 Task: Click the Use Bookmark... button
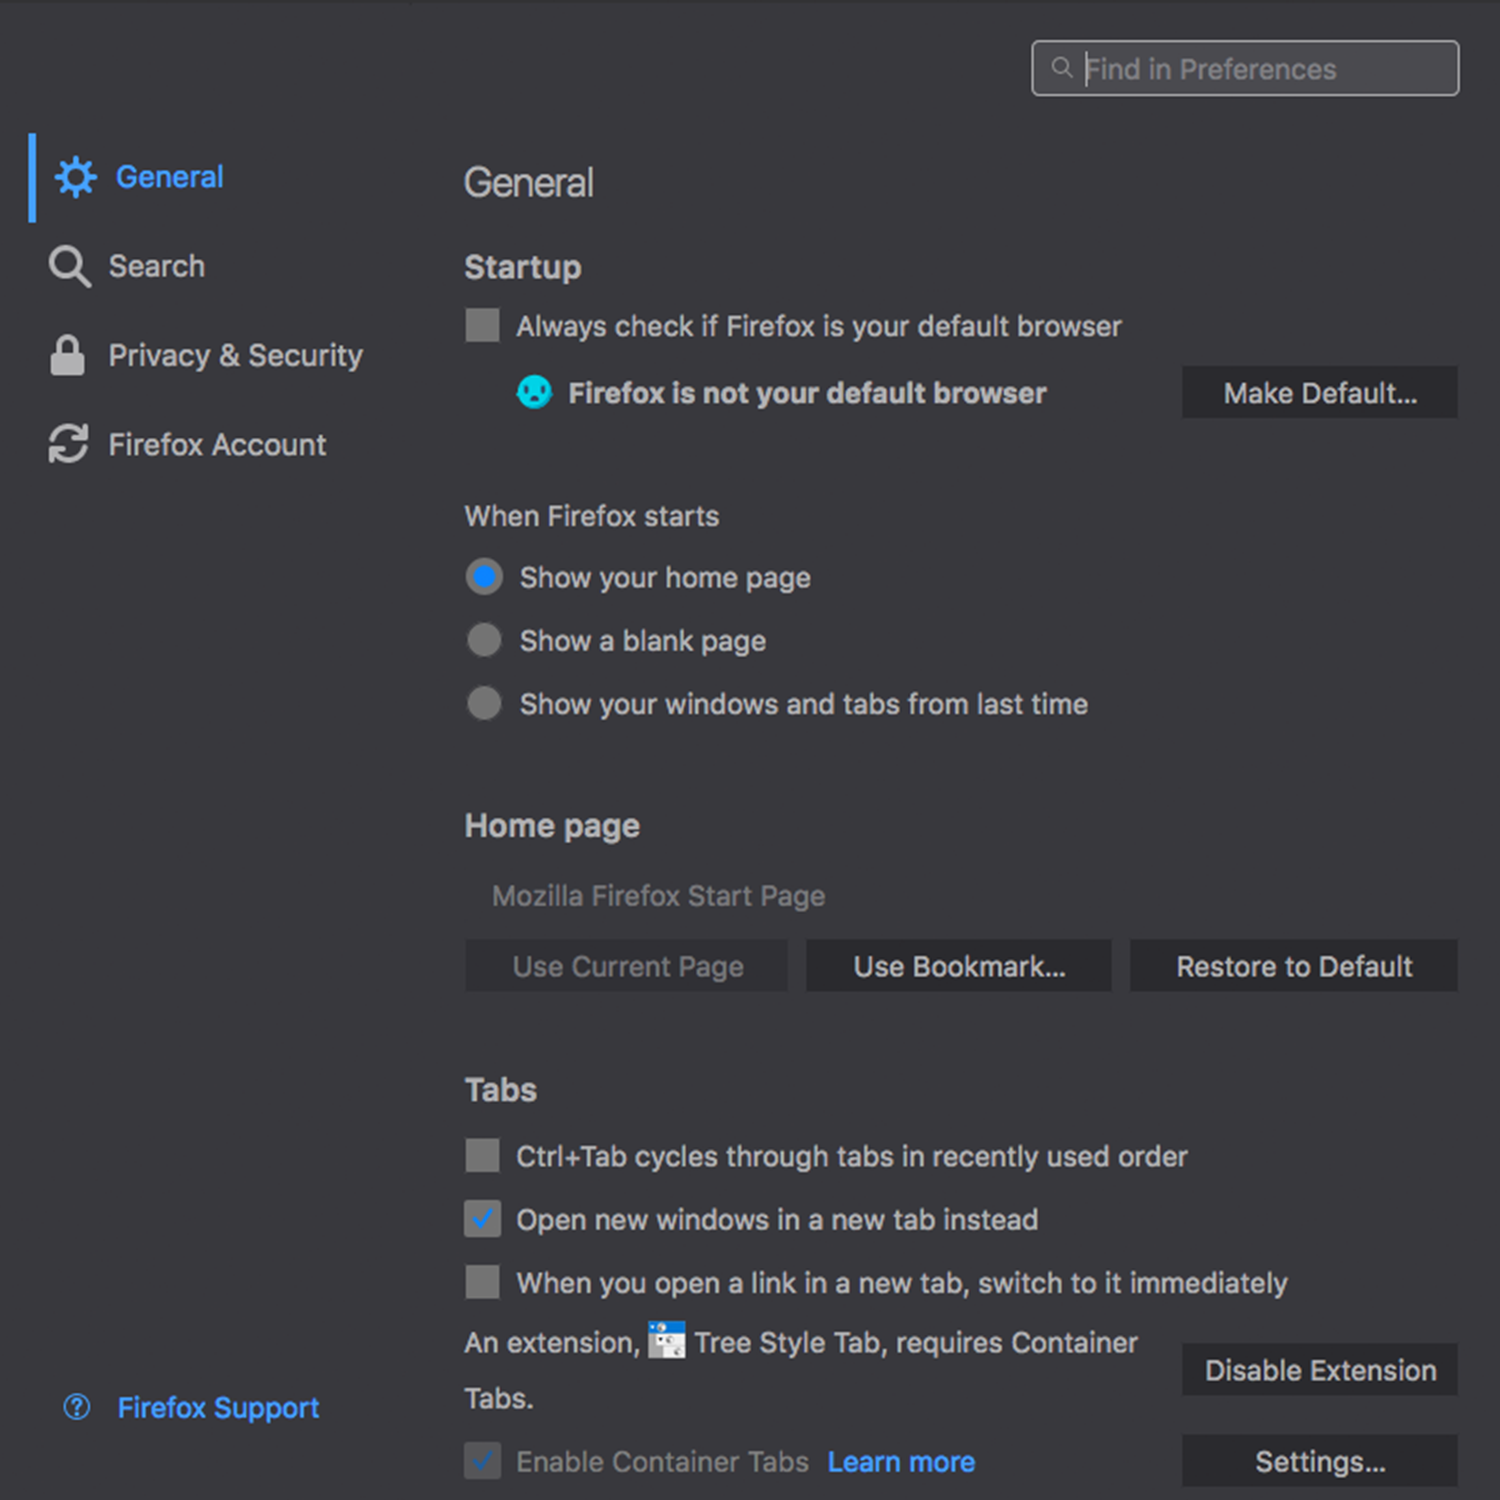point(959,966)
